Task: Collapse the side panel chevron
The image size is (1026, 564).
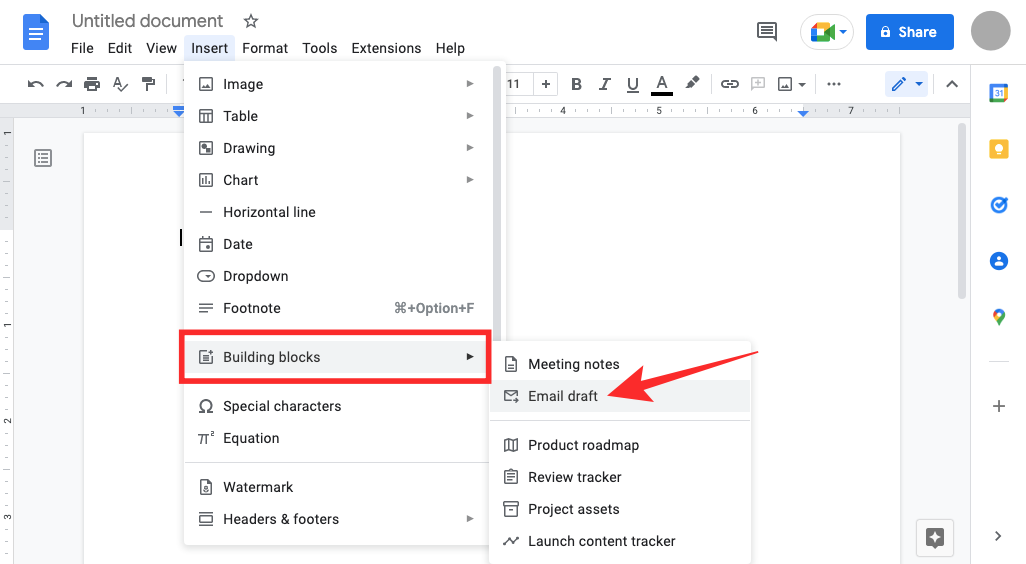Action: click(998, 536)
